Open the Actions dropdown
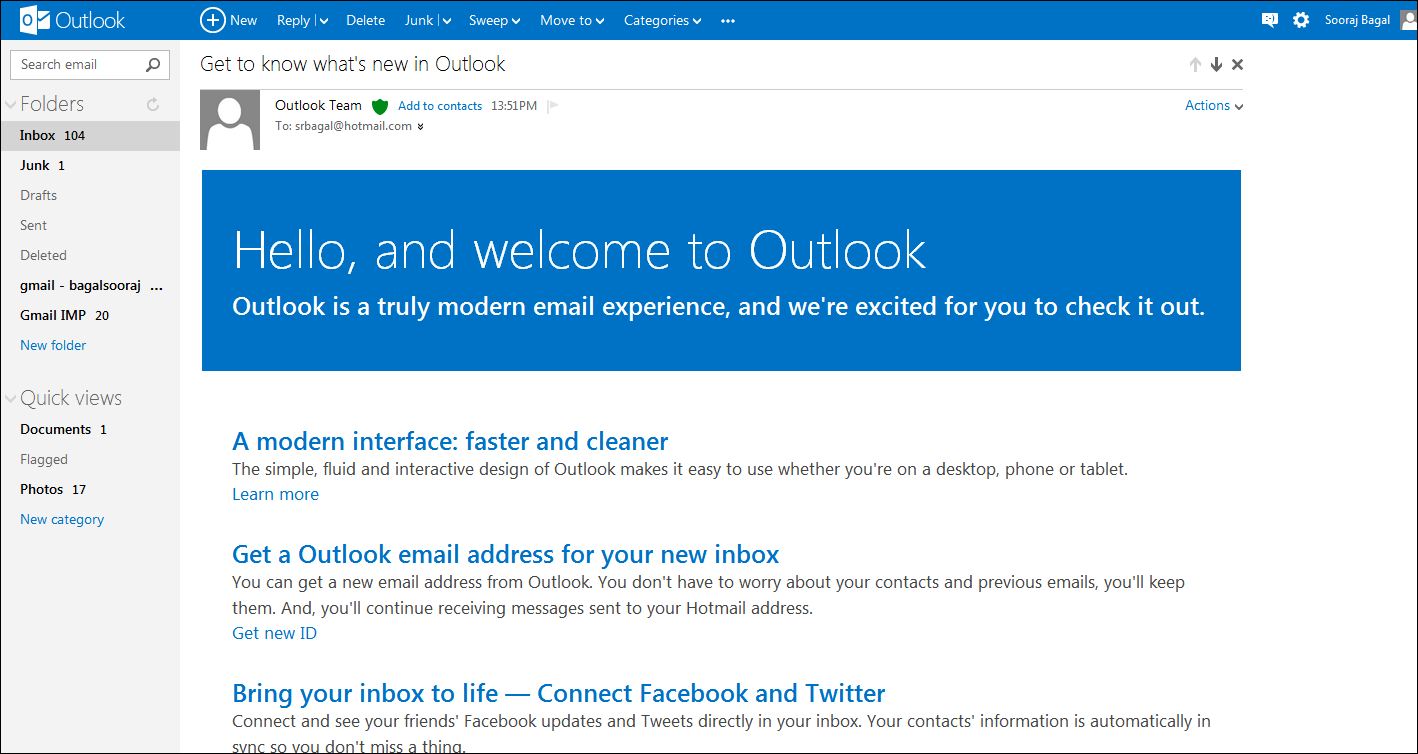Image resolution: width=1418 pixels, height=754 pixels. pyautogui.click(x=1214, y=105)
